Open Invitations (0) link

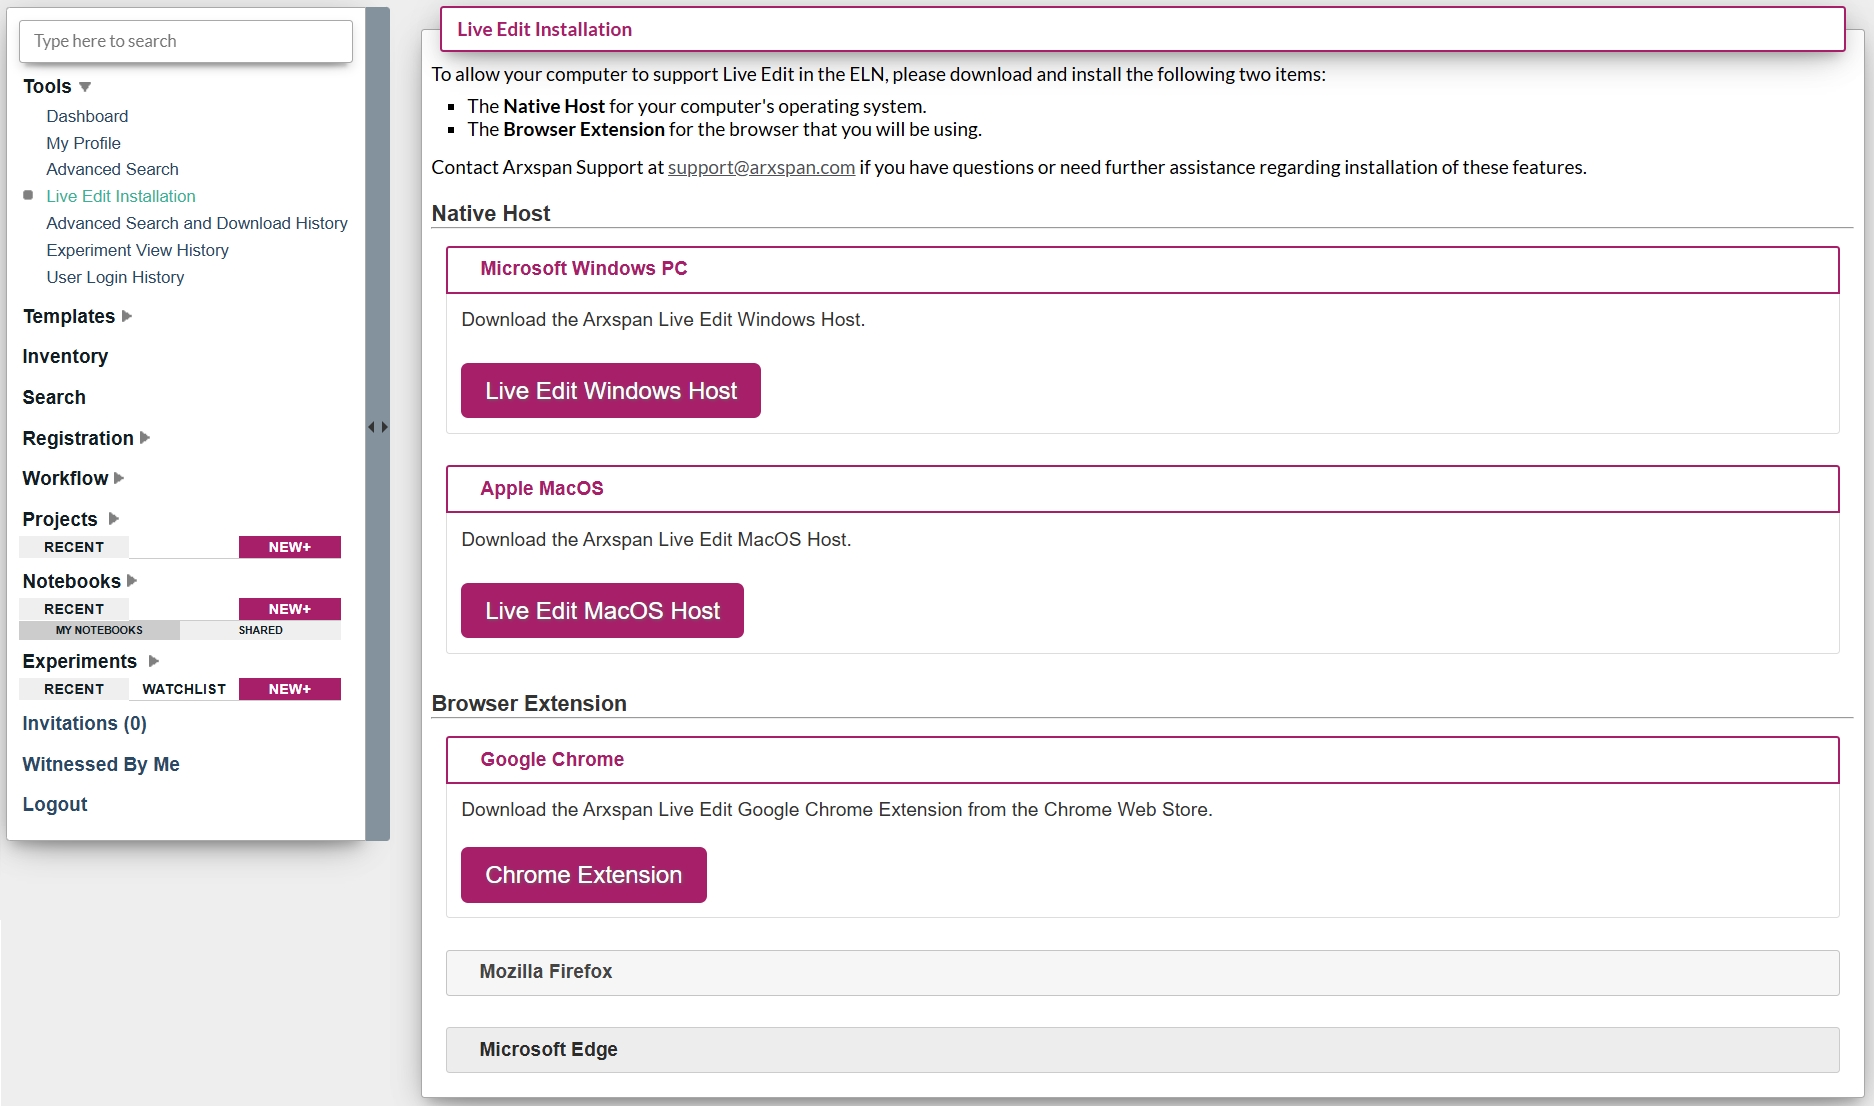coord(85,724)
